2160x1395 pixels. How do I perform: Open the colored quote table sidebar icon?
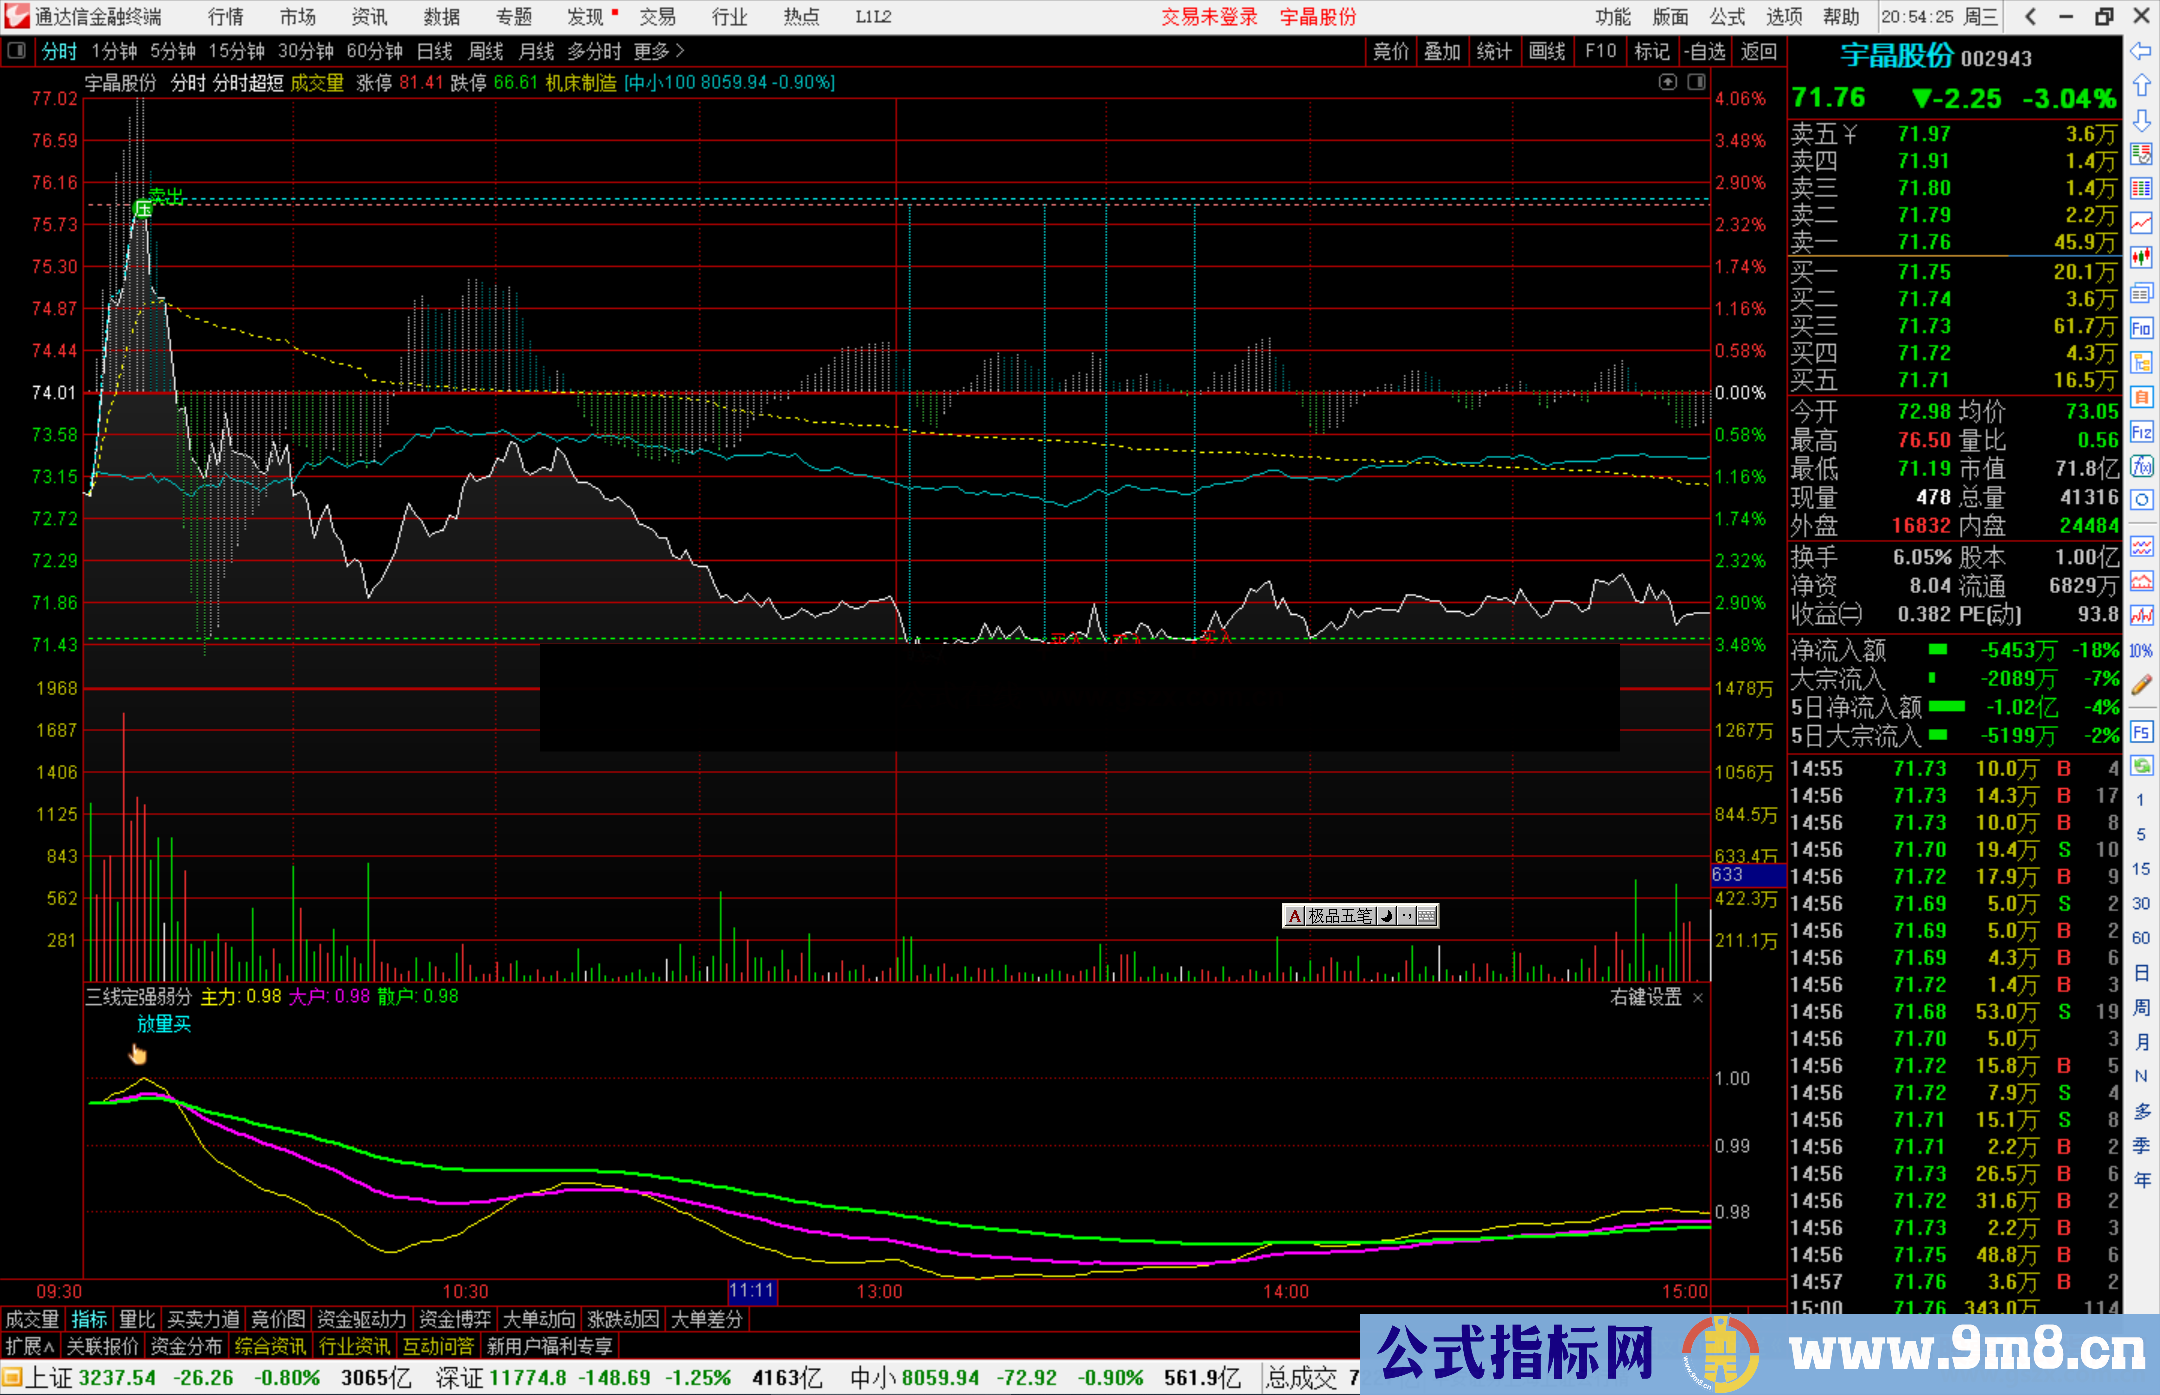pos(2141,189)
